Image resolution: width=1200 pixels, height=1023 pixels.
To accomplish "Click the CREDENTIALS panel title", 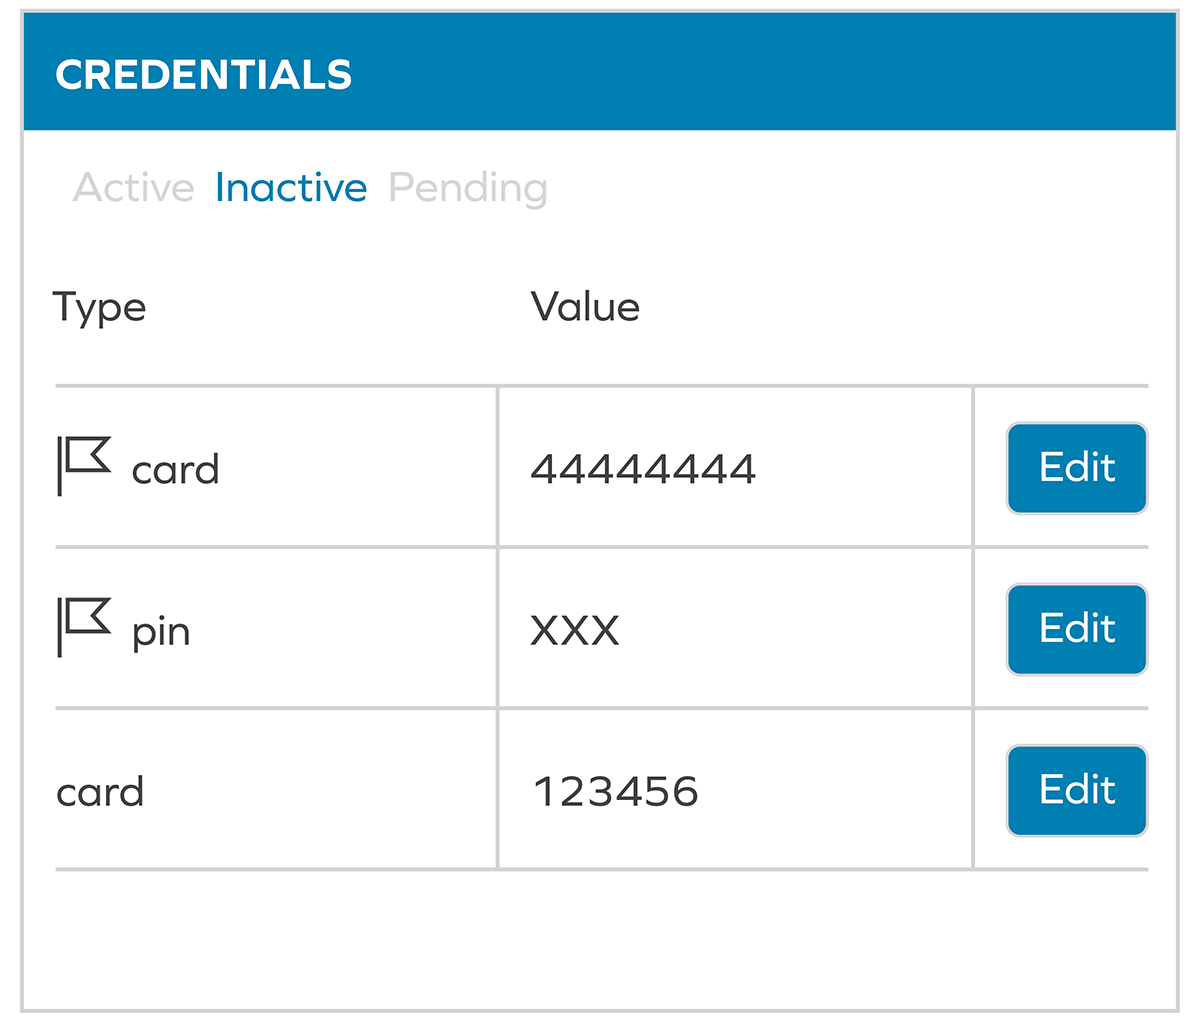I will [x=204, y=75].
